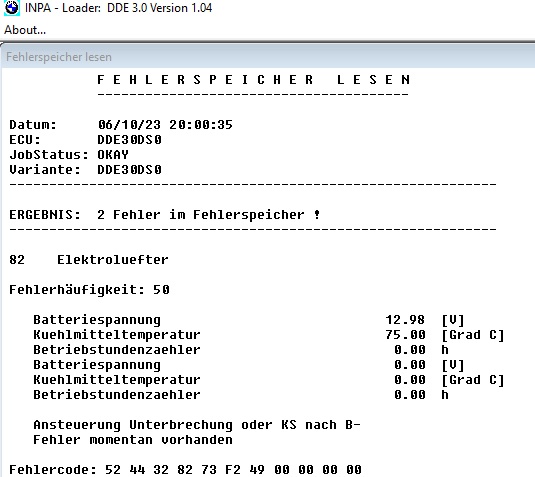Click the coolant temperature value 75.00
The width and height of the screenshot is (535, 477).
pyautogui.click(x=405, y=335)
